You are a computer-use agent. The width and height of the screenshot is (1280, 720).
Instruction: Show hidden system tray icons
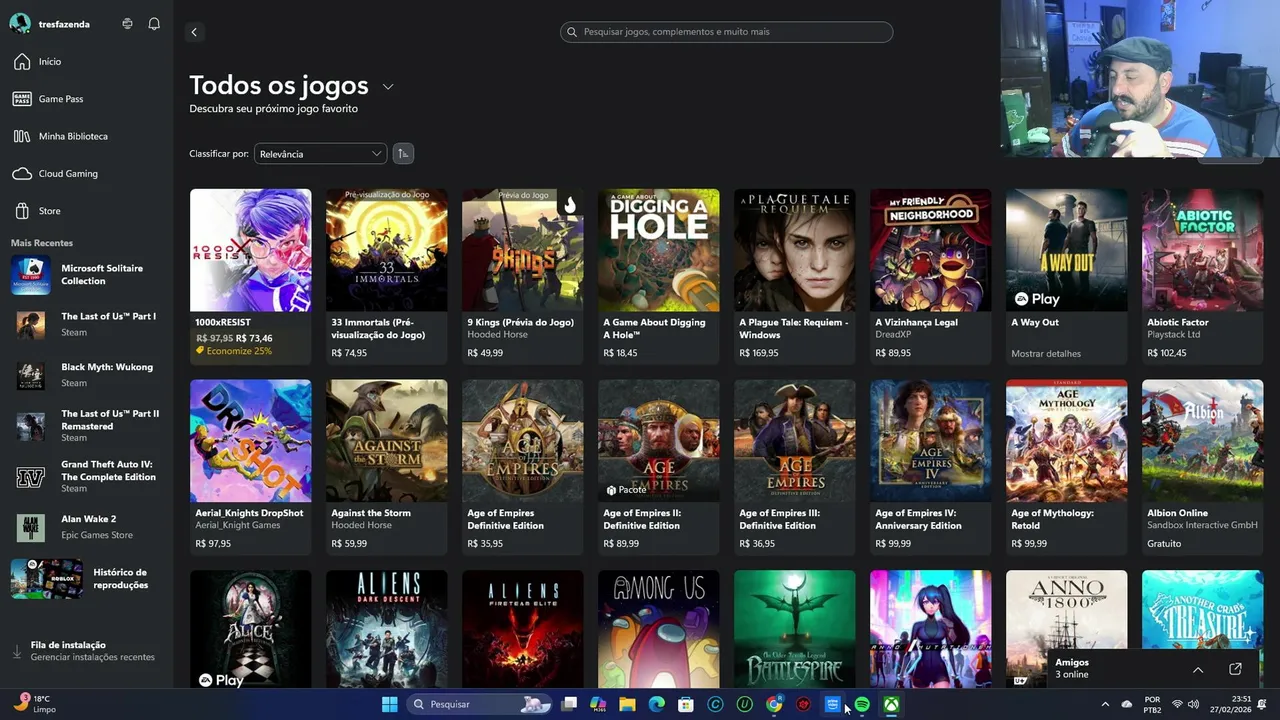1105,704
